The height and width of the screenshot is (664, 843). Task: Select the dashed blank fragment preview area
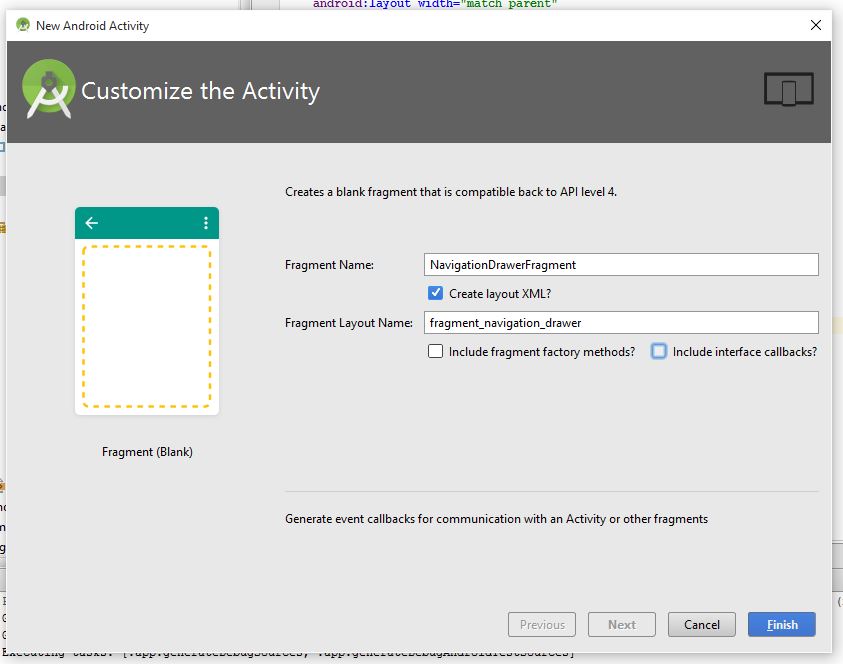(x=147, y=327)
